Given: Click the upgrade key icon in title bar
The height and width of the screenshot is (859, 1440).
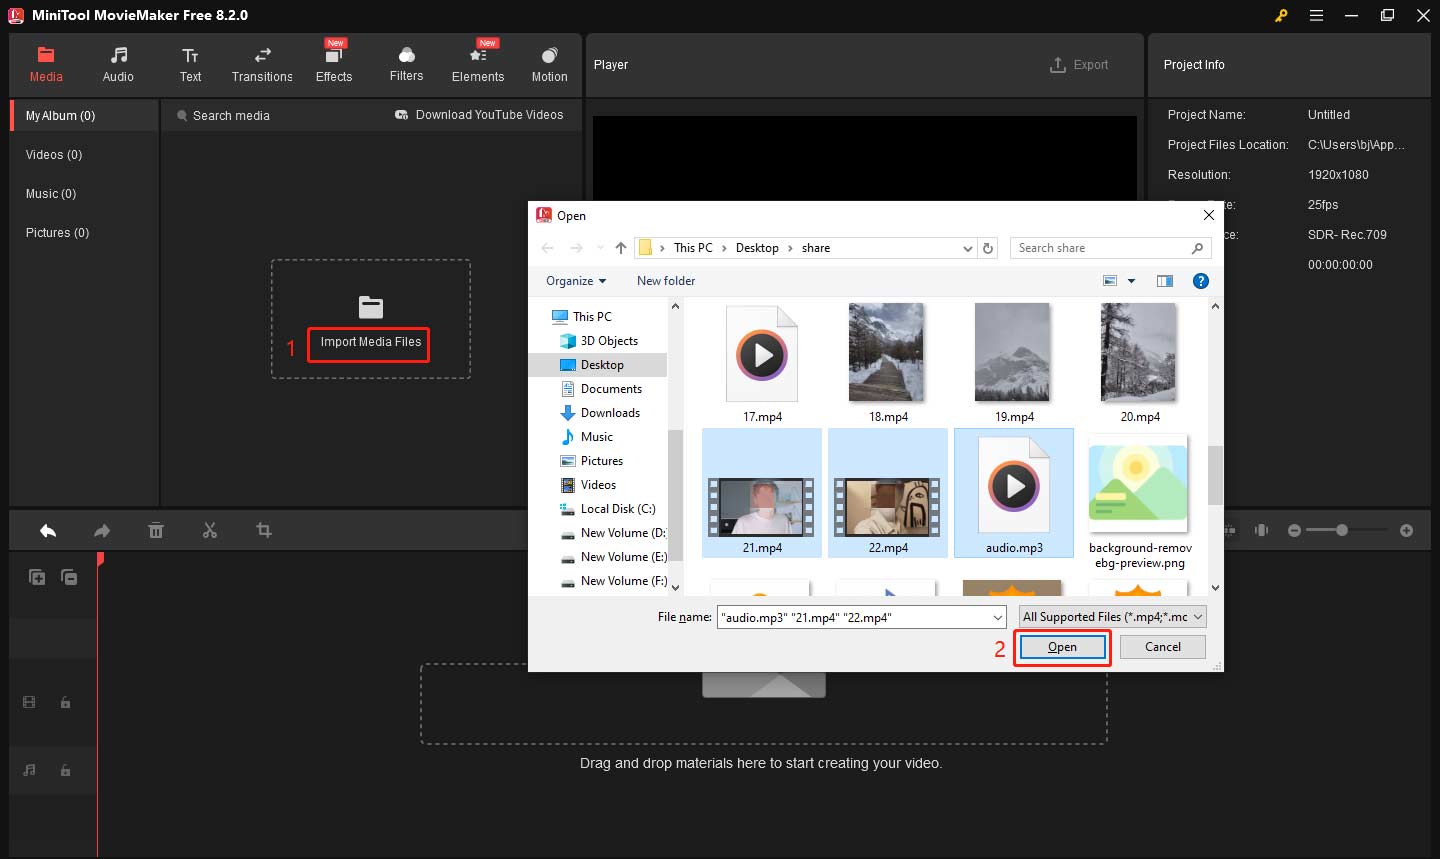Looking at the screenshot, I should point(1281,15).
